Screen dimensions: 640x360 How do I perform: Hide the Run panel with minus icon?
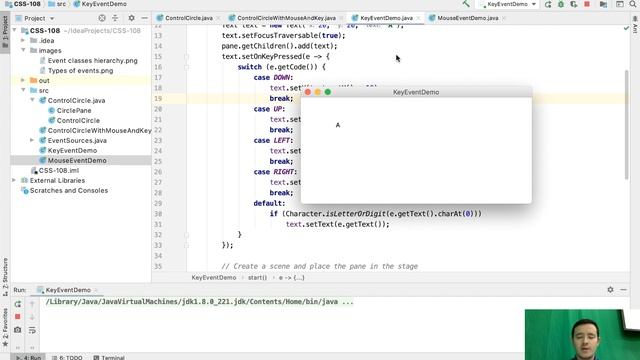point(623,289)
